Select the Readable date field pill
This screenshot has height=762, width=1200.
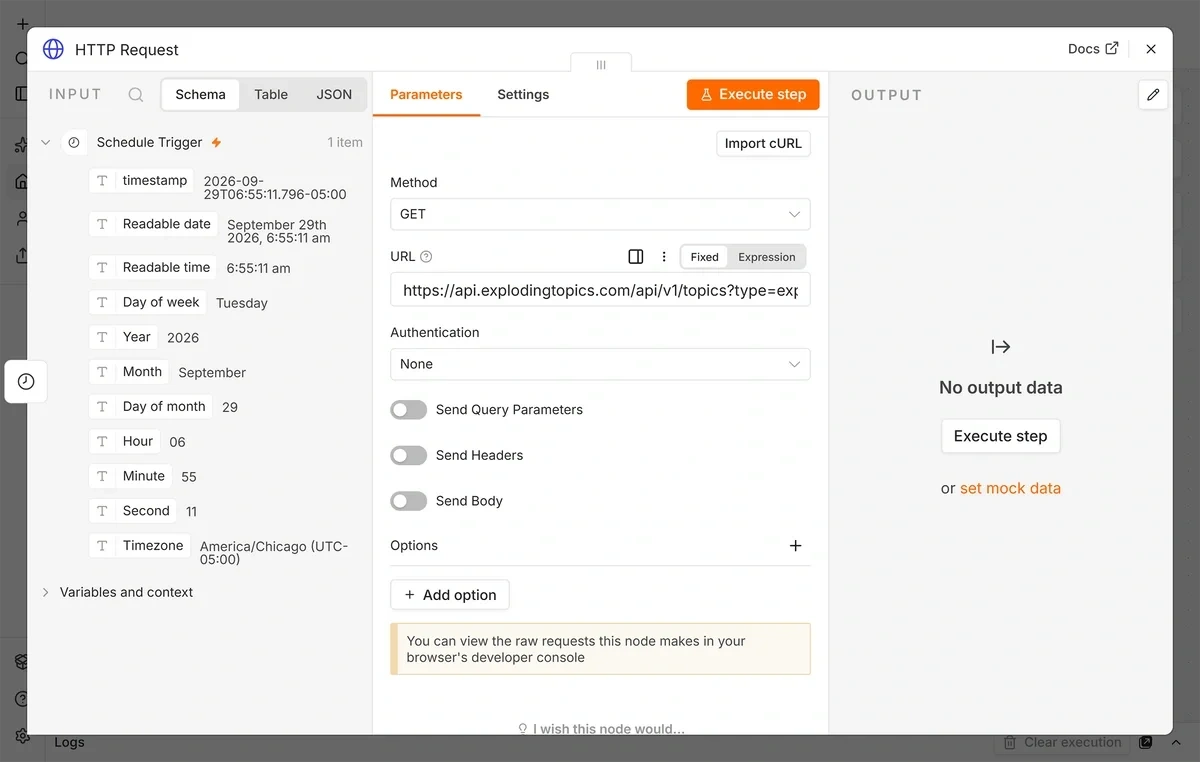[154, 224]
